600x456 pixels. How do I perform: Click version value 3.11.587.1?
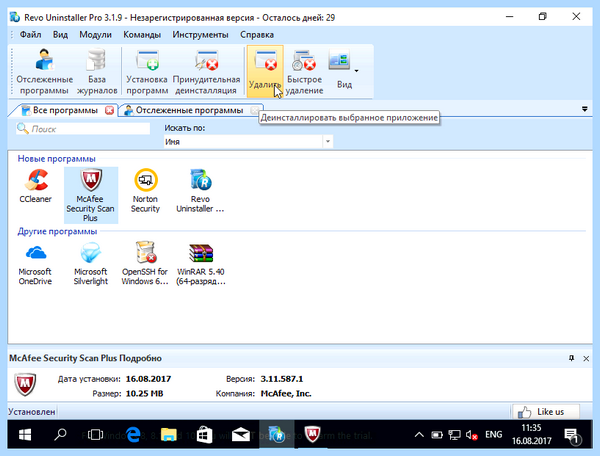coord(282,379)
